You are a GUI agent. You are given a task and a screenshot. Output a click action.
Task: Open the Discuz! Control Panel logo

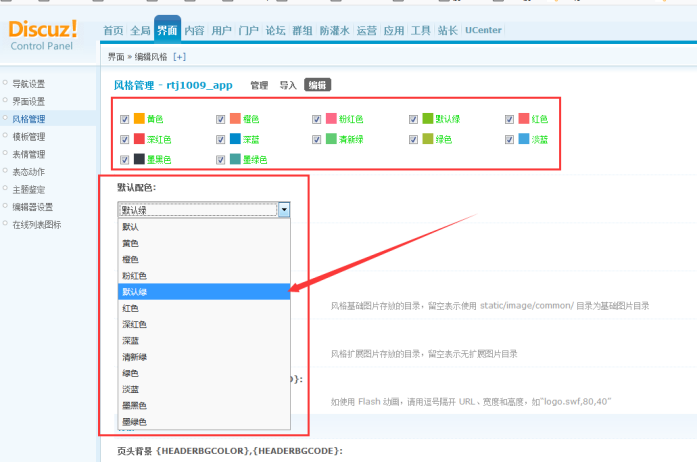coord(43,35)
